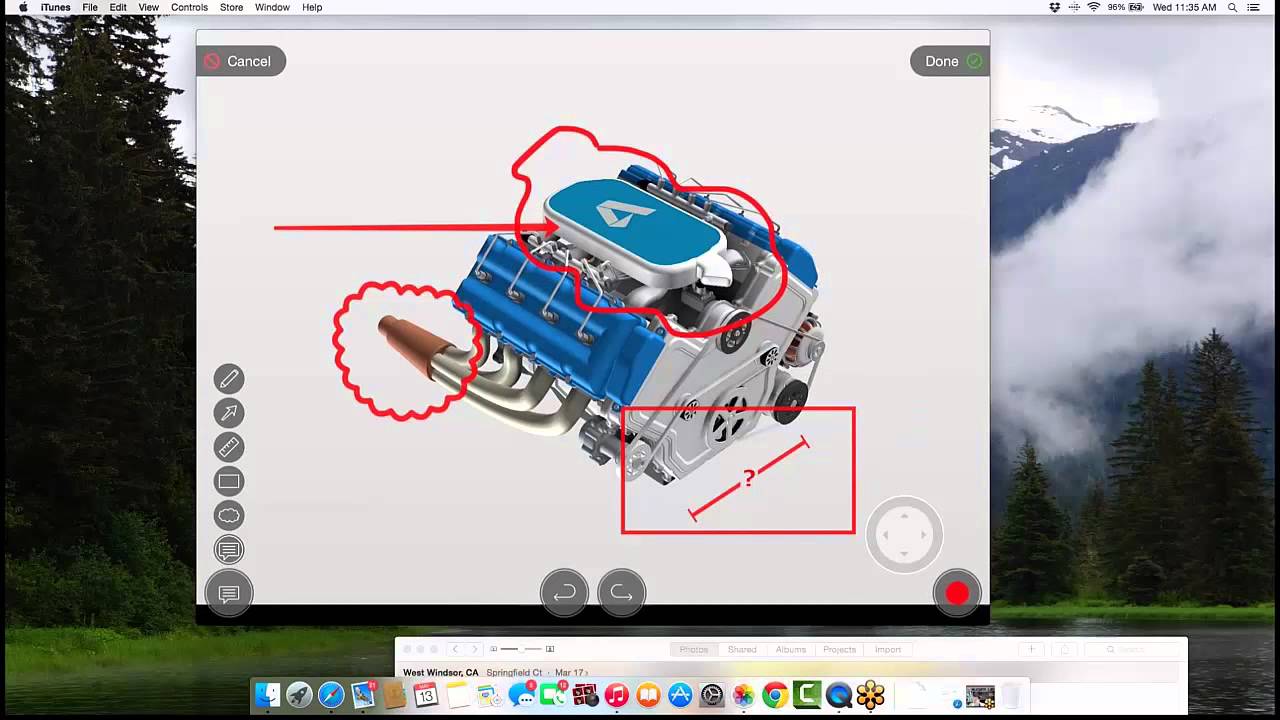Redo the last markup stroke
Image resolution: width=1280 pixels, height=720 pixels.
coord(621,593)
